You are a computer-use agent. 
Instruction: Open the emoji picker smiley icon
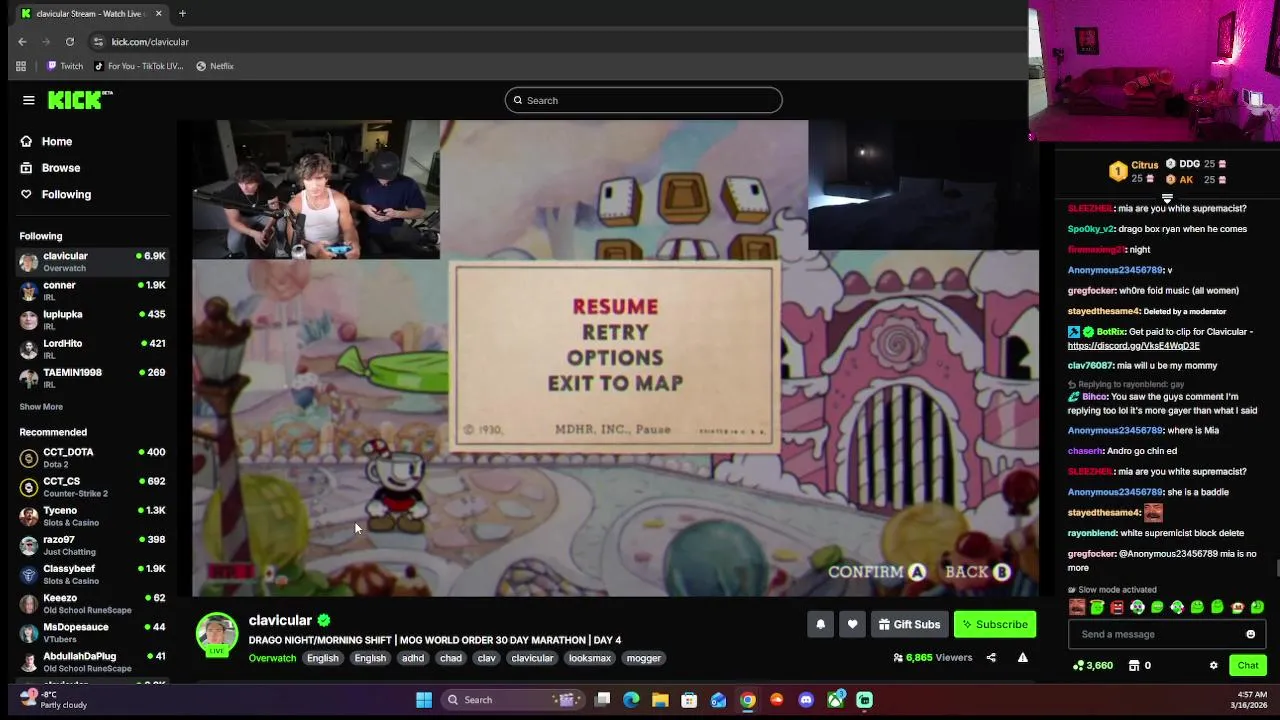1250,634
